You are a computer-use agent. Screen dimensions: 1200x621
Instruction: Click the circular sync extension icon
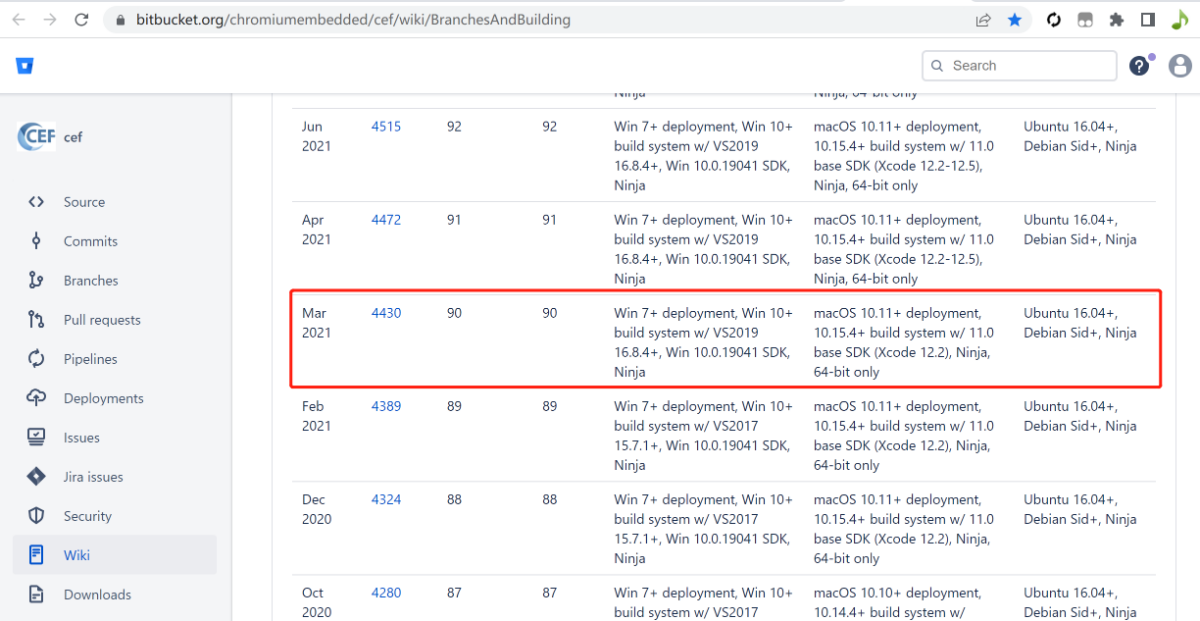click(1054, 20)
